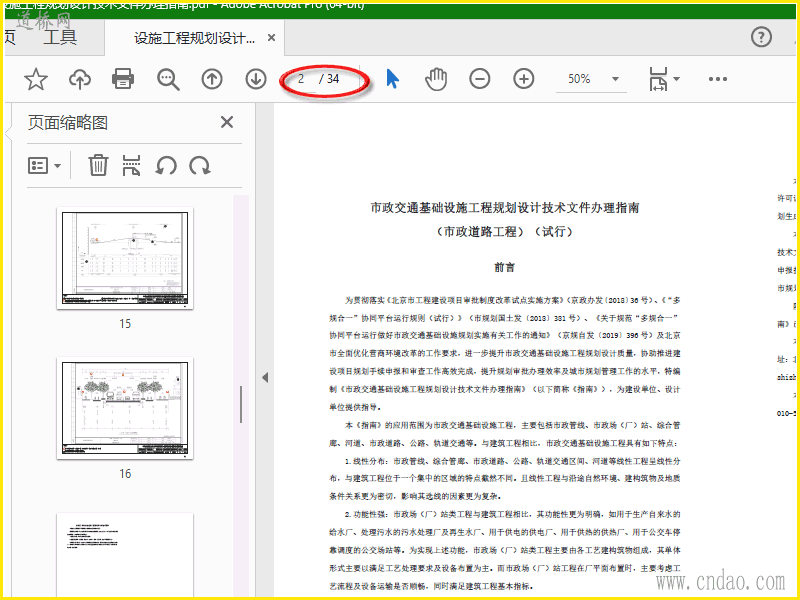
Task: Go to previous page arrow
Action: [212, 79]
